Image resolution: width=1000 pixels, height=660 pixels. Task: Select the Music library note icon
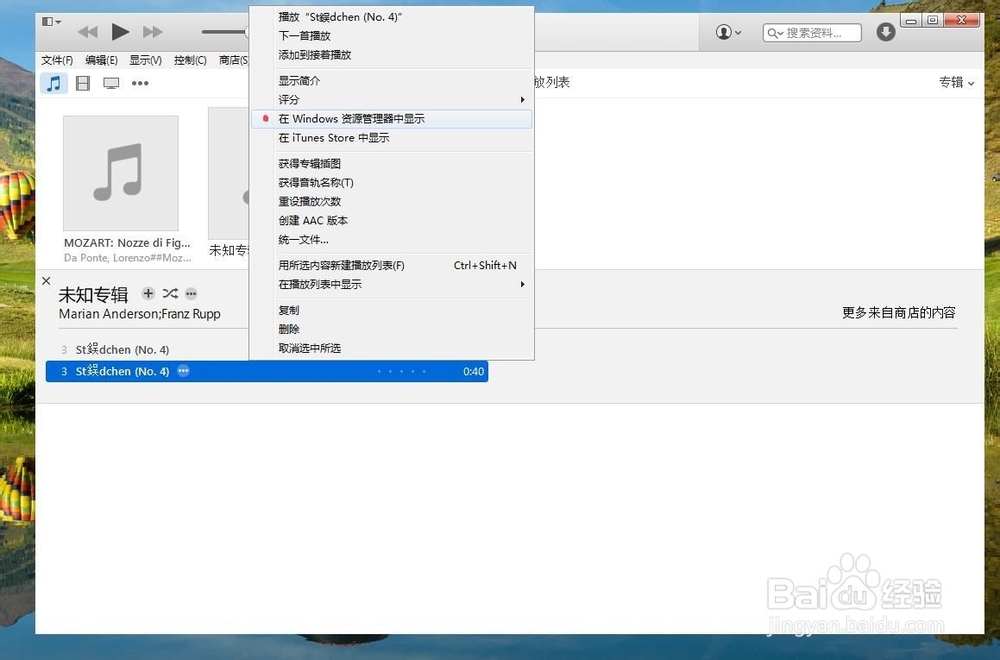pos(53,83)
